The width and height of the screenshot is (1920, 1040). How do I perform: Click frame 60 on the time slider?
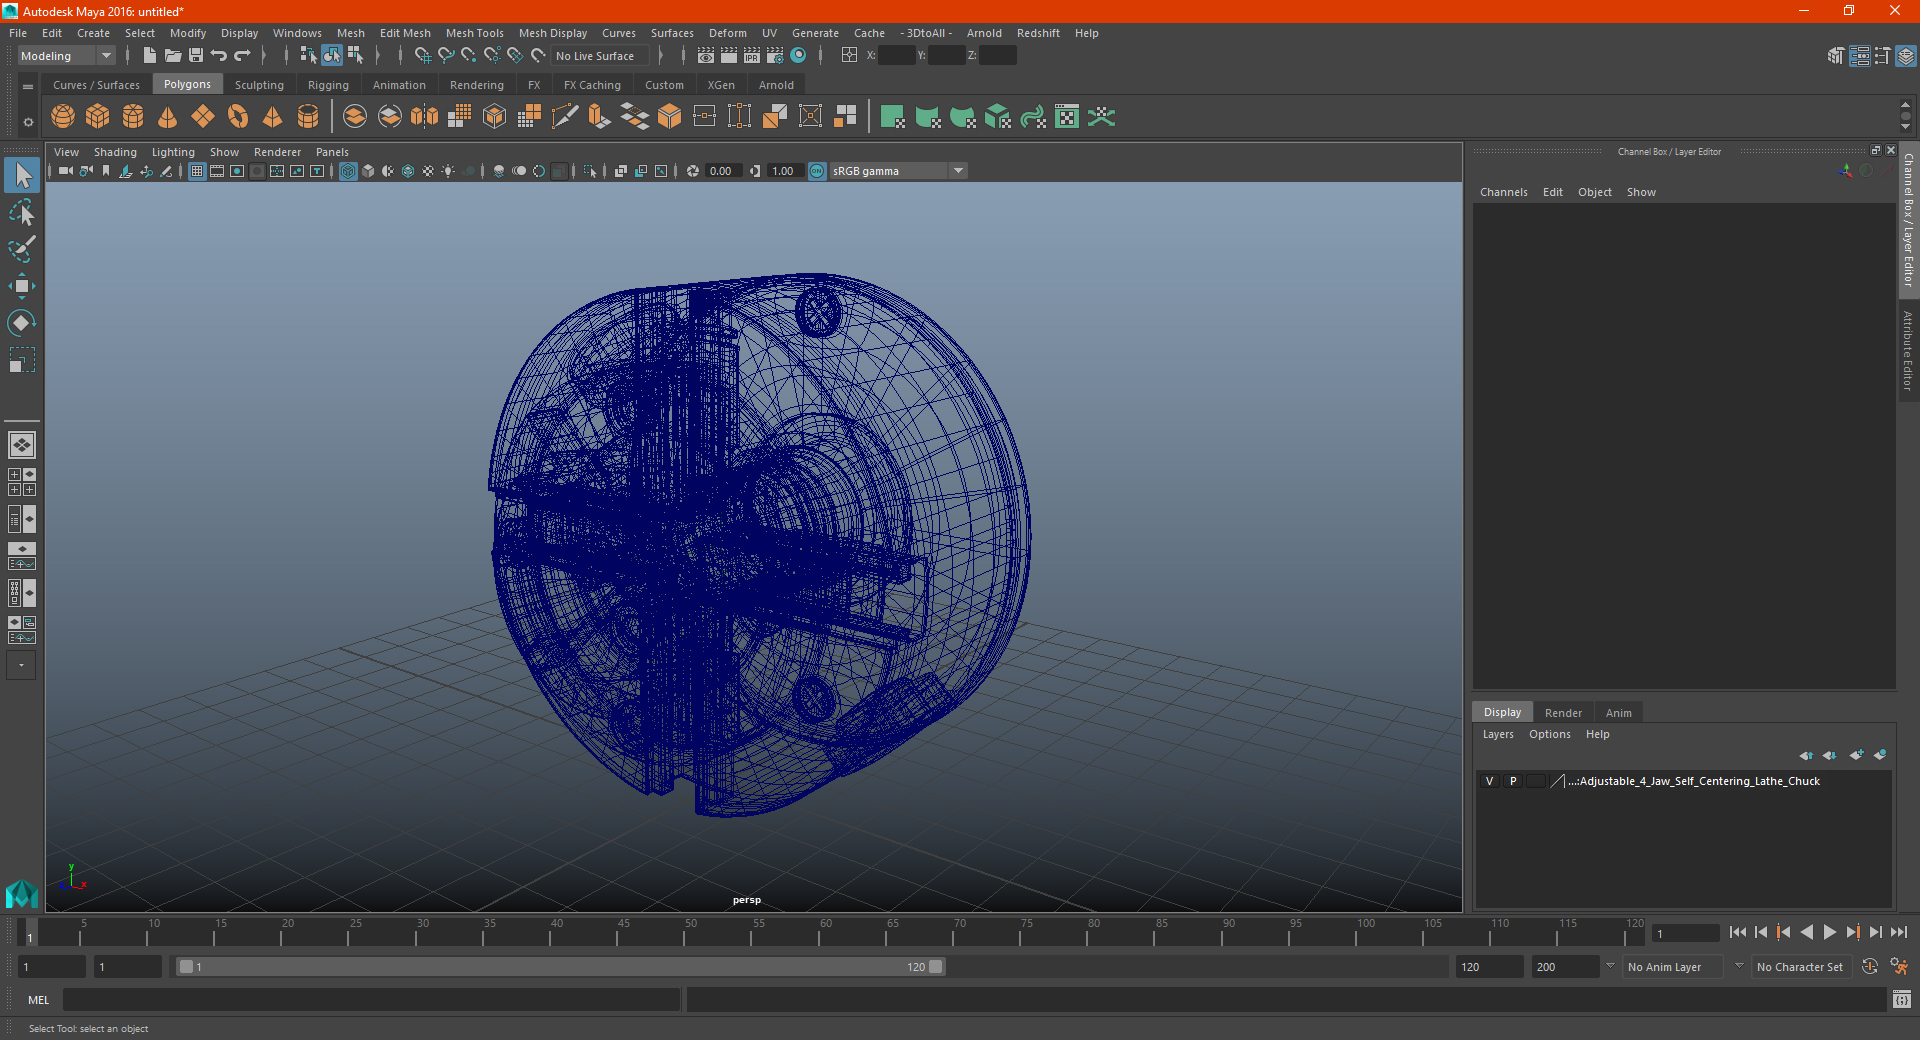820,932
